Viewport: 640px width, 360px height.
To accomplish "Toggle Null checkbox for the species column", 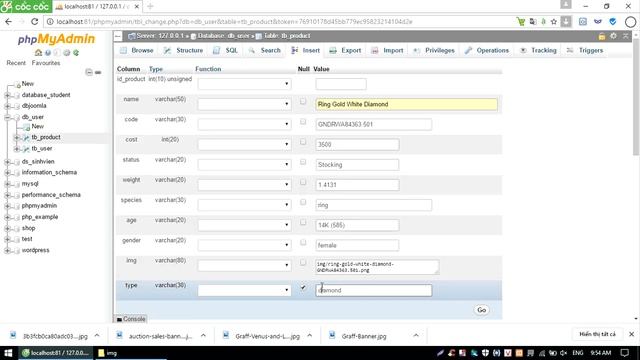I will 303,202.
